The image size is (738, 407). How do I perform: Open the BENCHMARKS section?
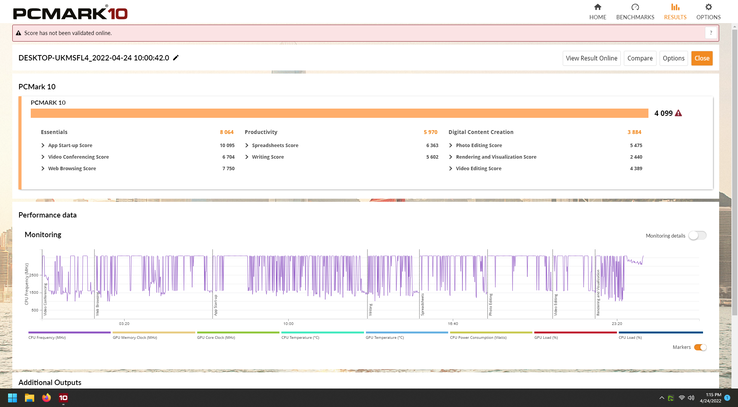click(635, 12)
